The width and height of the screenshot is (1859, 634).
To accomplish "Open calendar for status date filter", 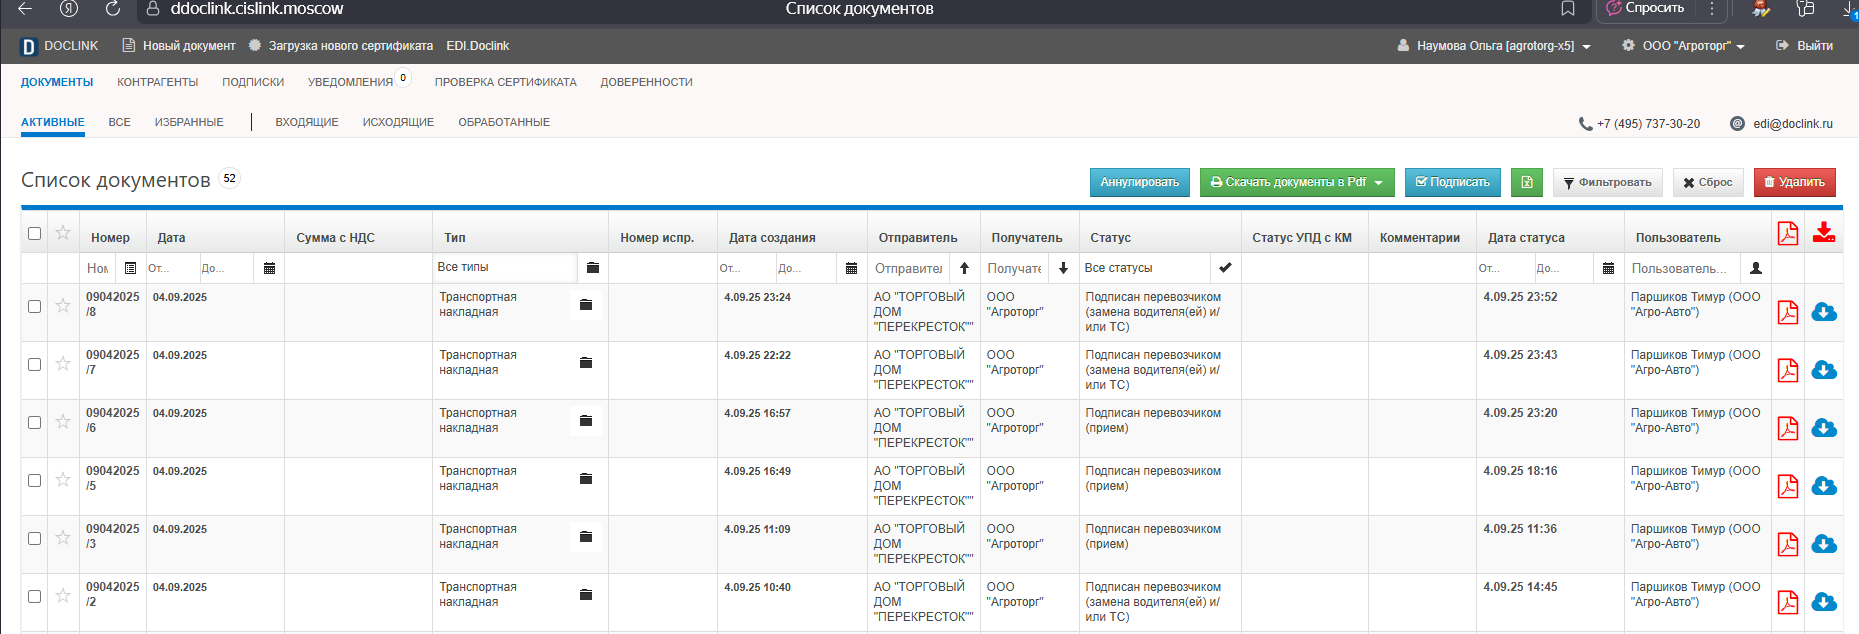I will tap(1608, 268).
